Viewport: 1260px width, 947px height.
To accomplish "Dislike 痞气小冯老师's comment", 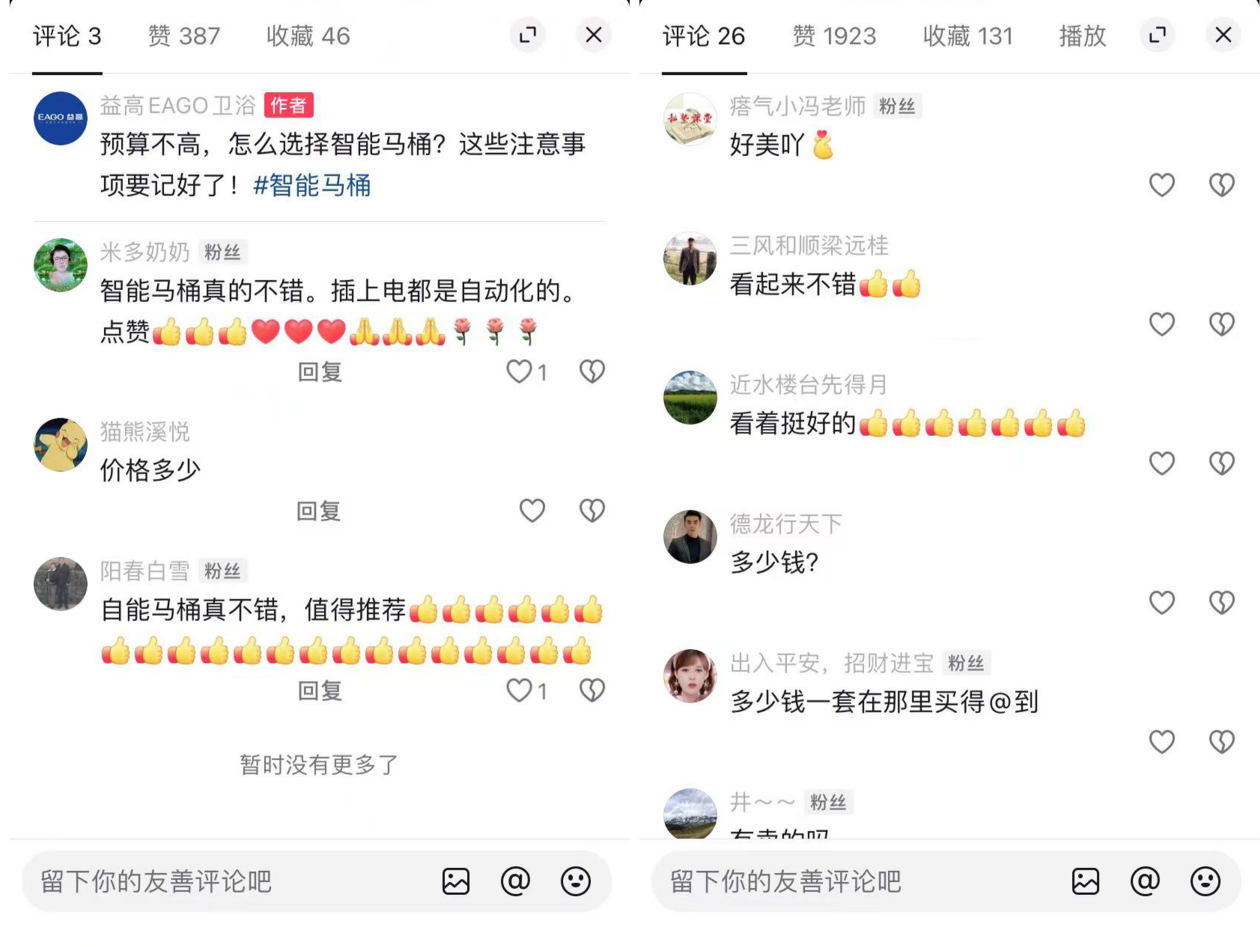I will 1222,185.
